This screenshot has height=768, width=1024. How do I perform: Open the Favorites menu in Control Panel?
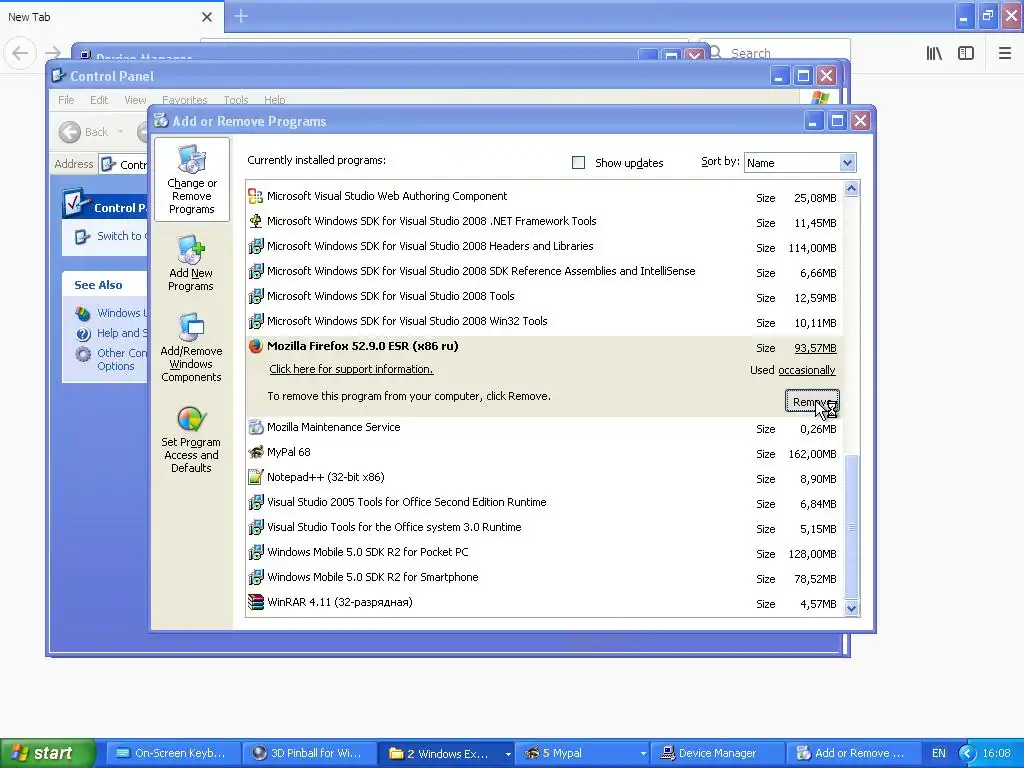[x=185, y=100]
